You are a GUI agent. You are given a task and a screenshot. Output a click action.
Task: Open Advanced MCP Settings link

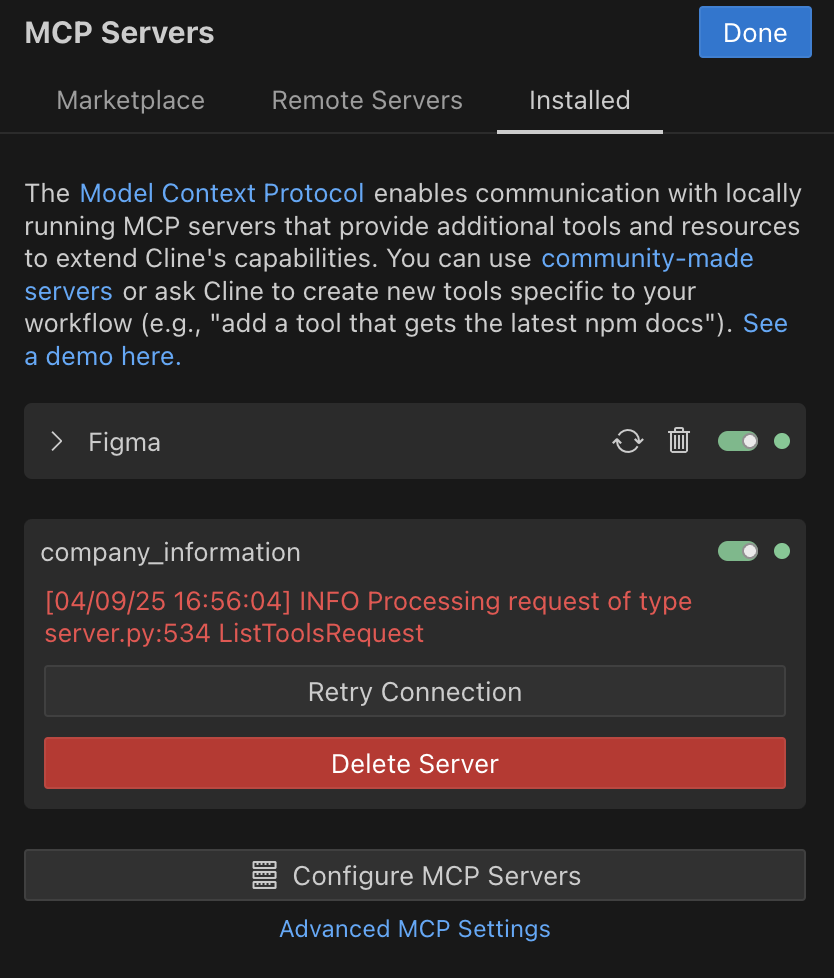[415, 929]
